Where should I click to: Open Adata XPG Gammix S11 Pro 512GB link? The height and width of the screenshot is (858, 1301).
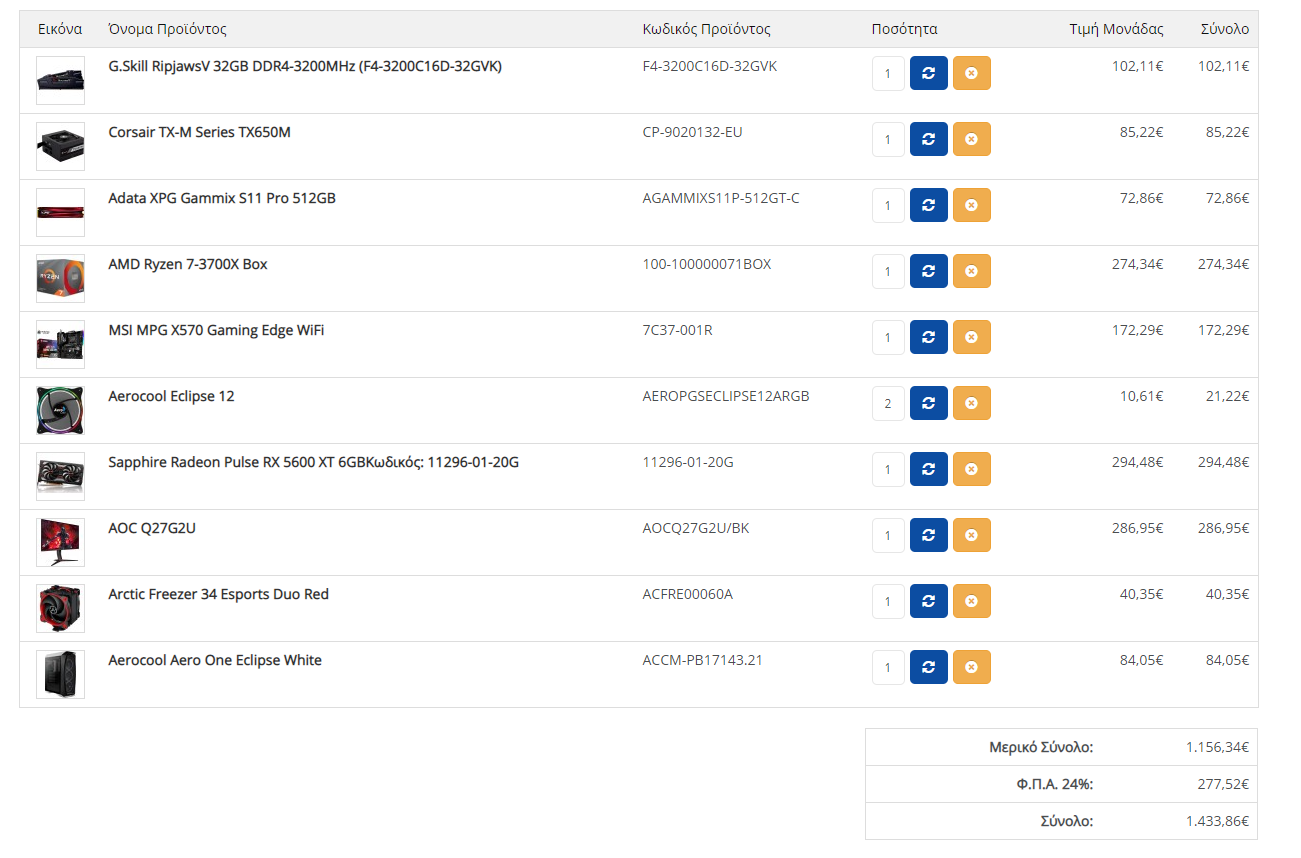(222, 198)
